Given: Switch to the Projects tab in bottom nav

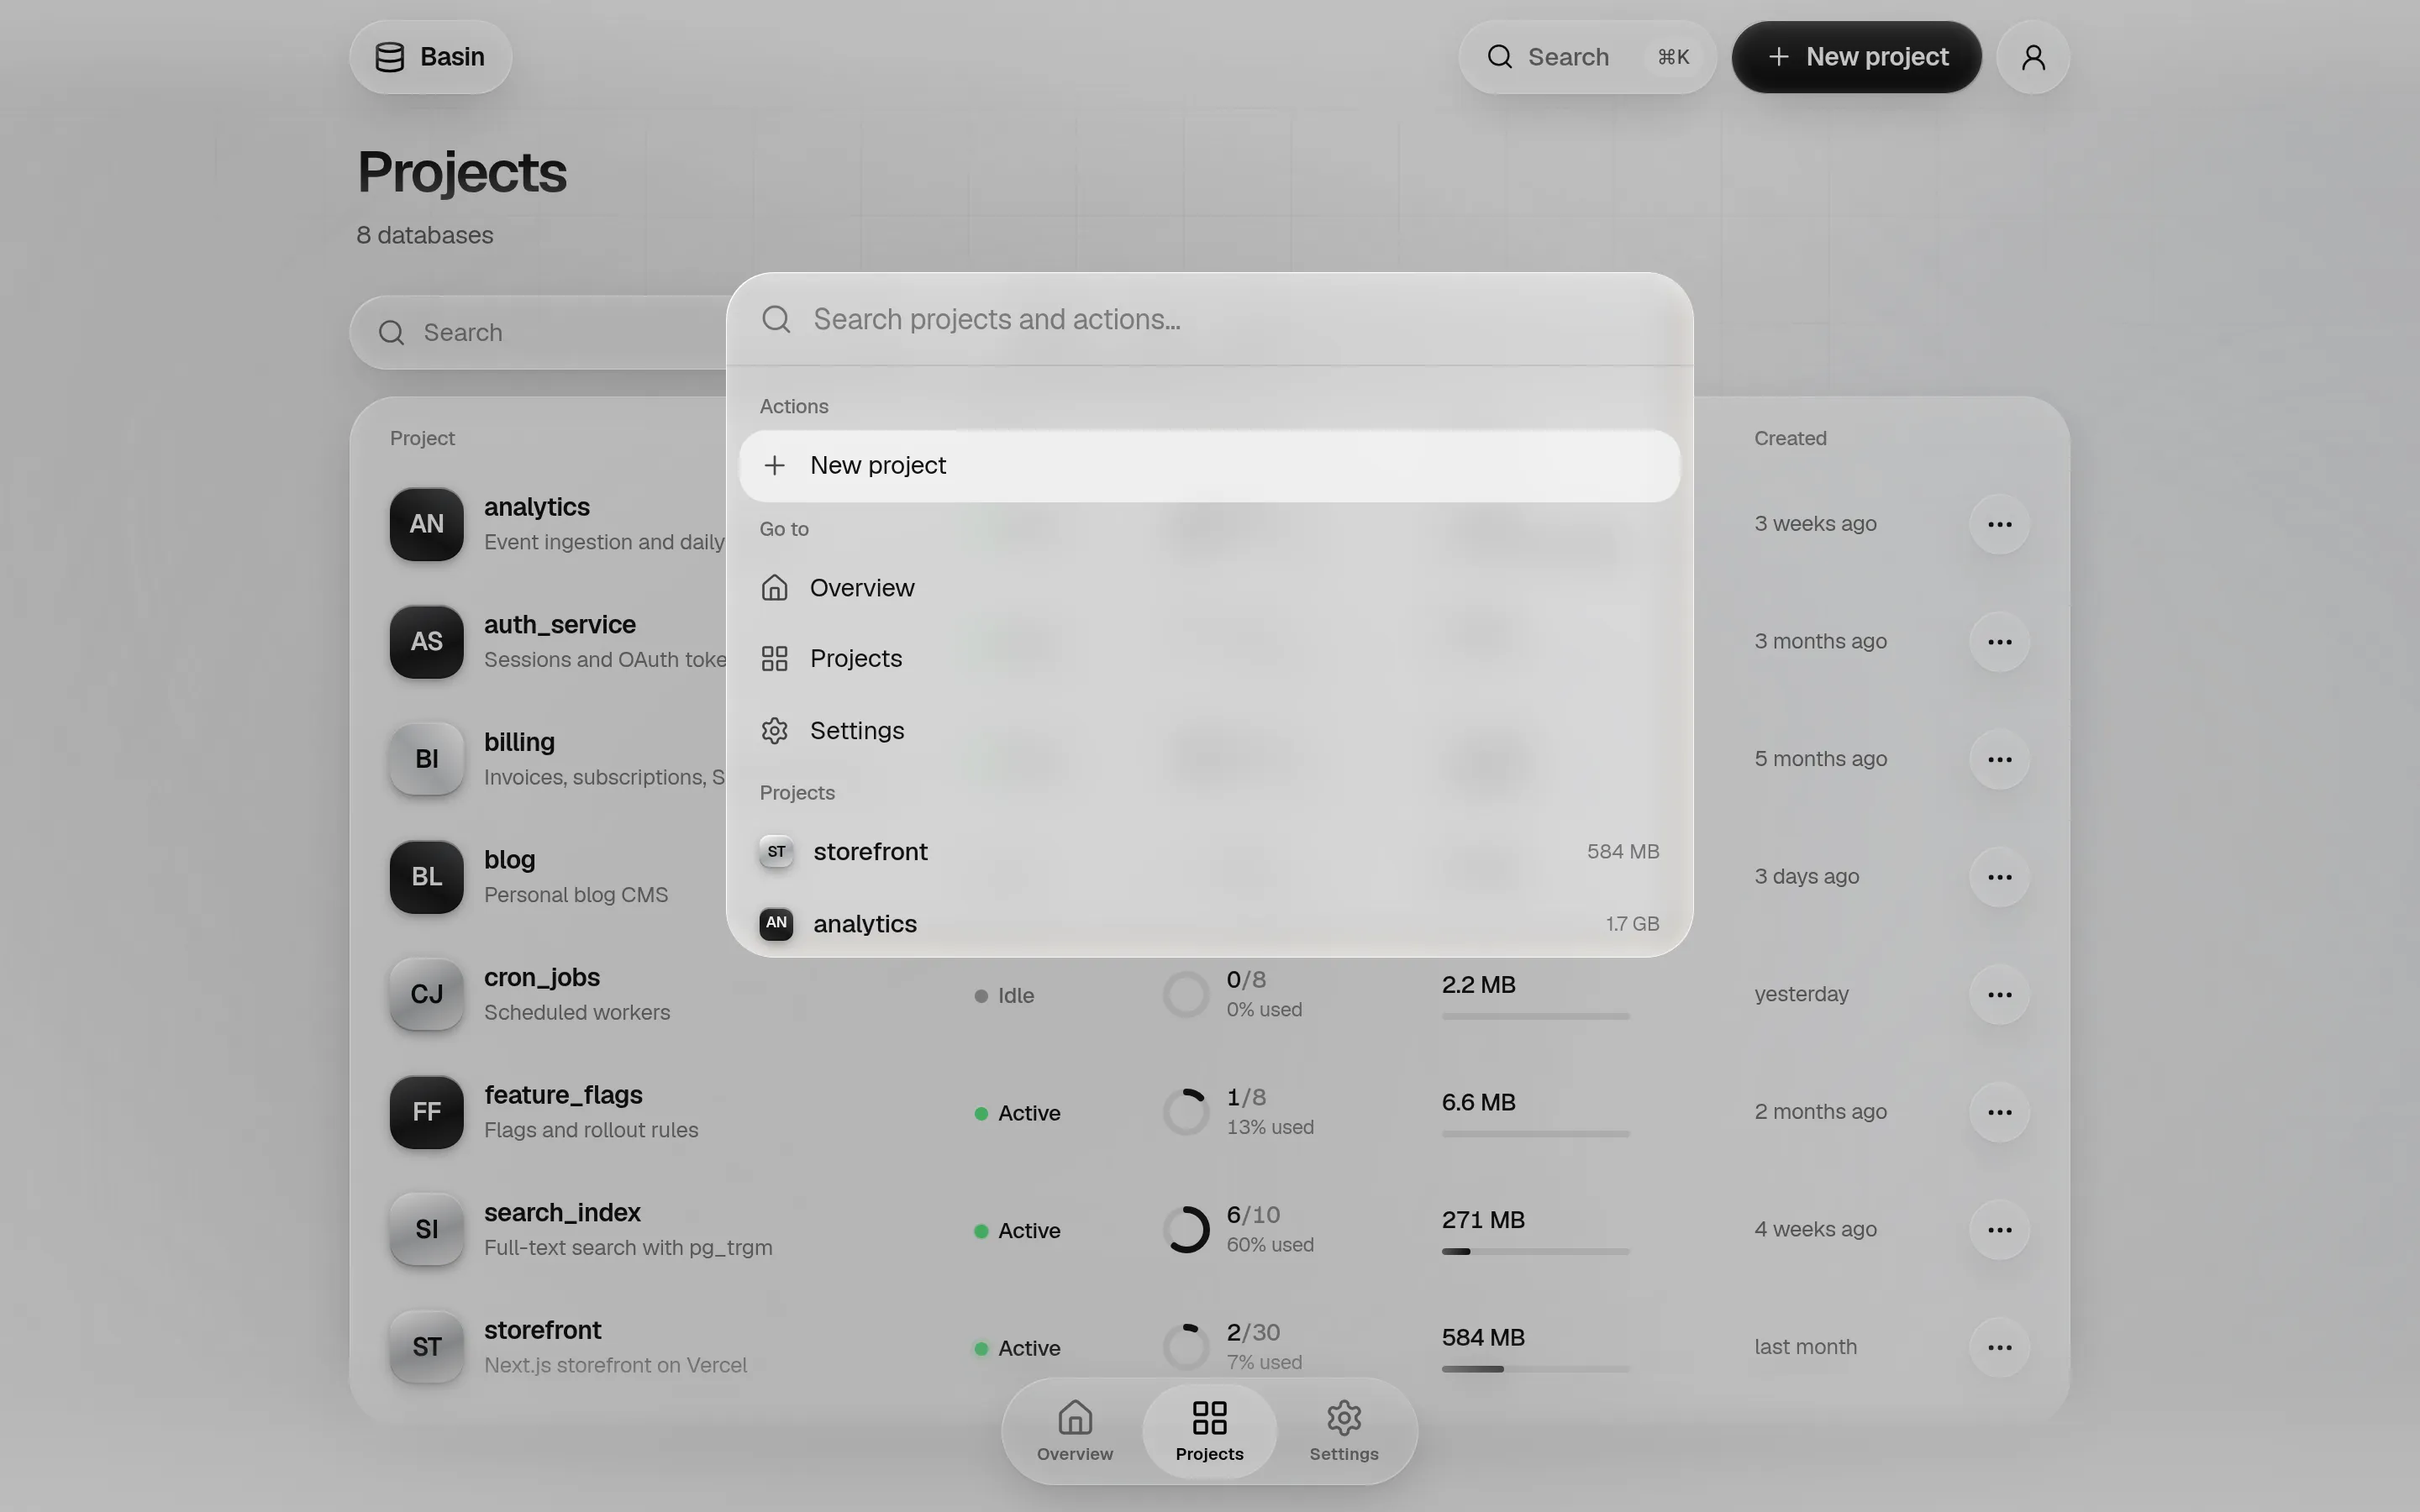Looking at the screenshot, I should 1209,1431.
